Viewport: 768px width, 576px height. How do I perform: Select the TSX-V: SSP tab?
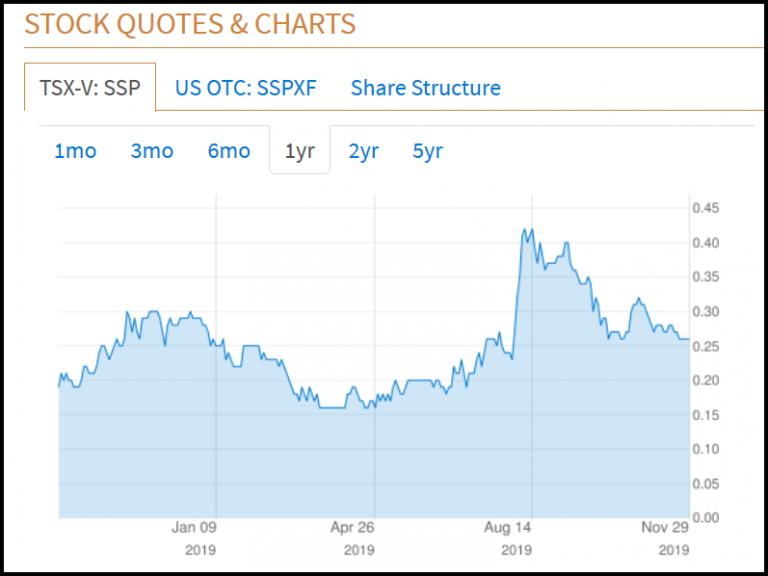(x=90, y=88)
